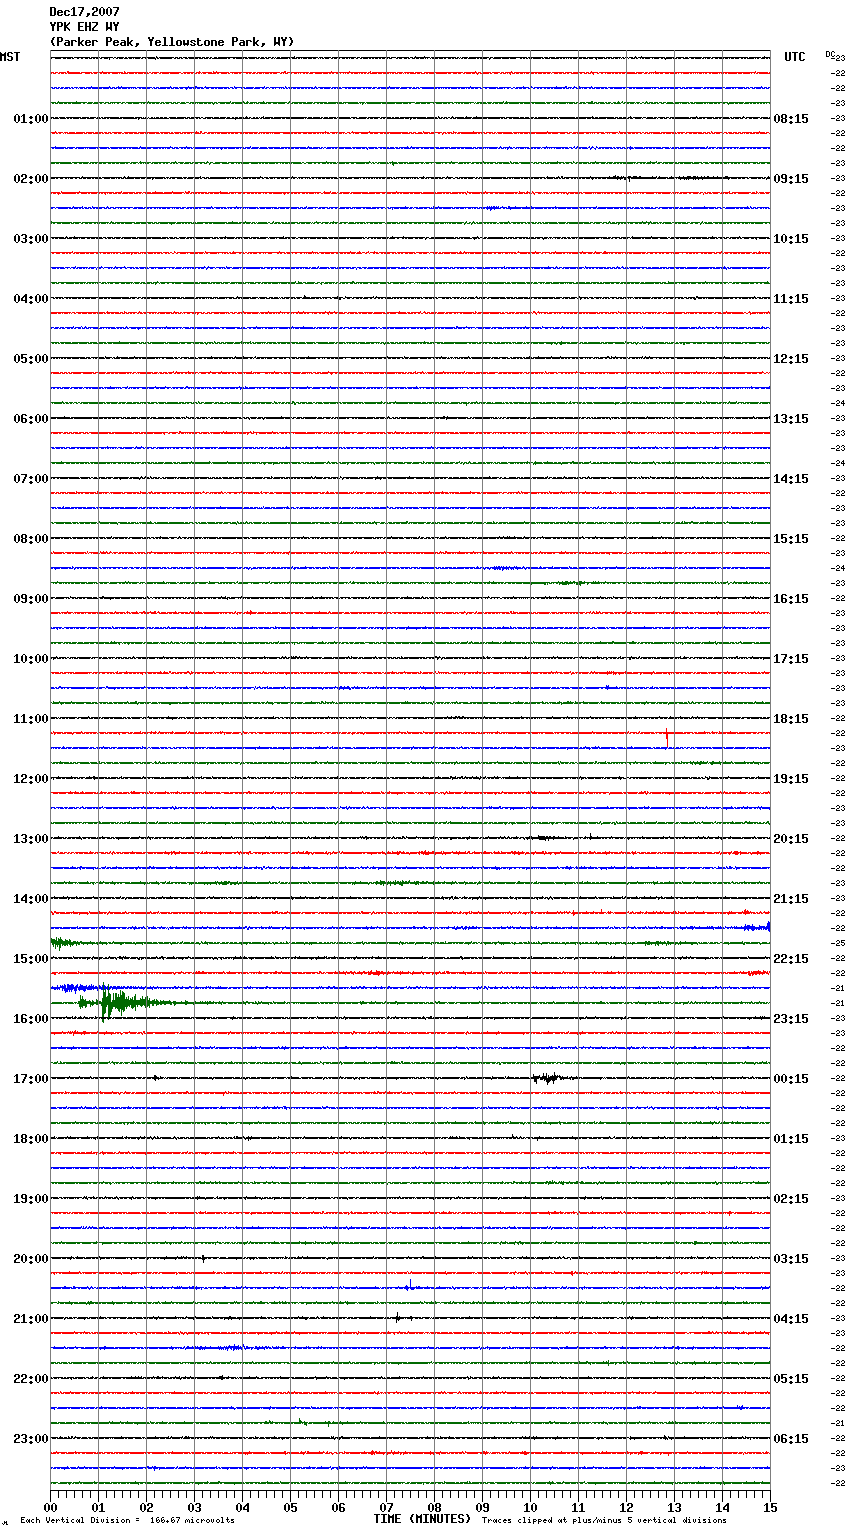
Task: Select the 06:00 MST time label
Action: [30, 419]
